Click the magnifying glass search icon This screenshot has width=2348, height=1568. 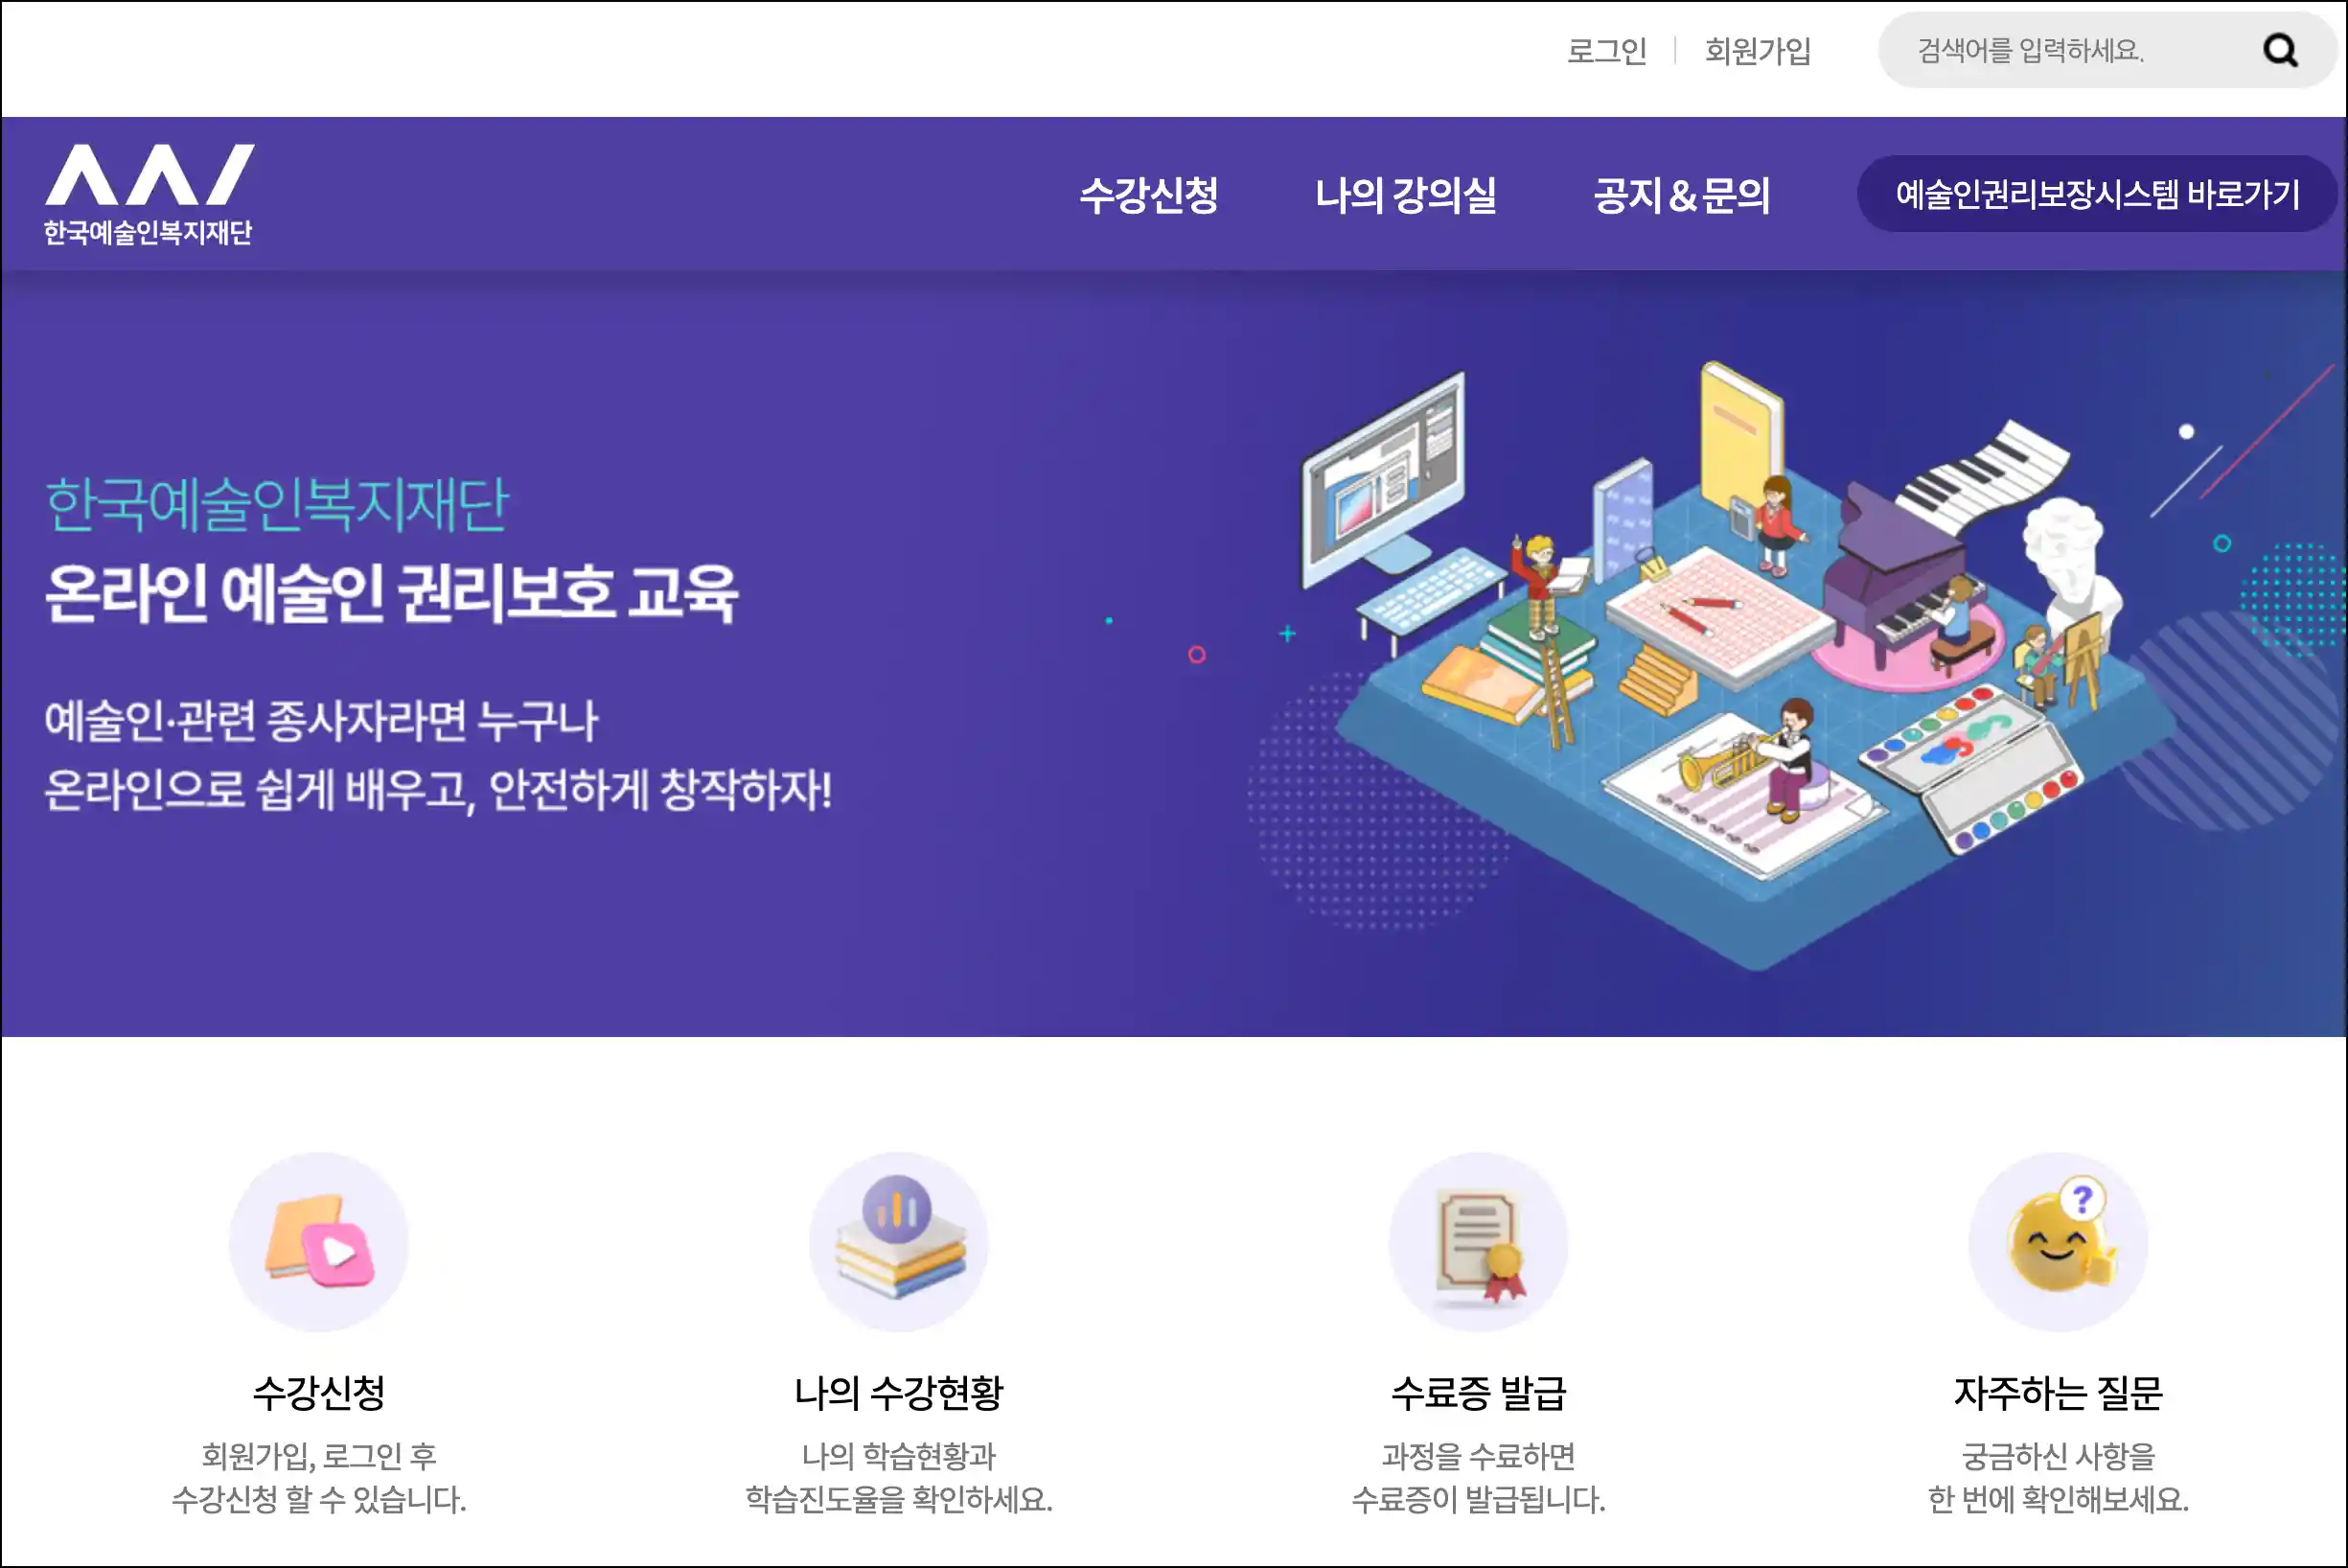[2280, 50]
